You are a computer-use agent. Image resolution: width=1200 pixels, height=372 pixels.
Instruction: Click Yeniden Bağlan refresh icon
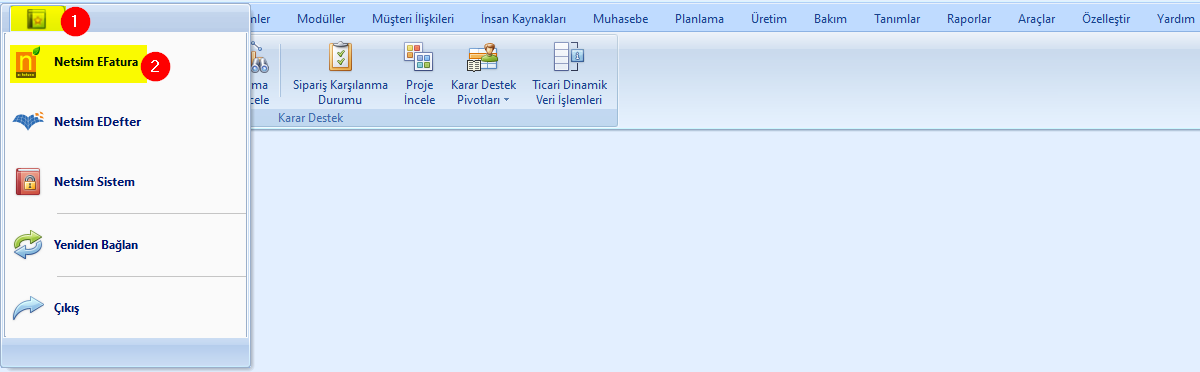pos(28,244)
